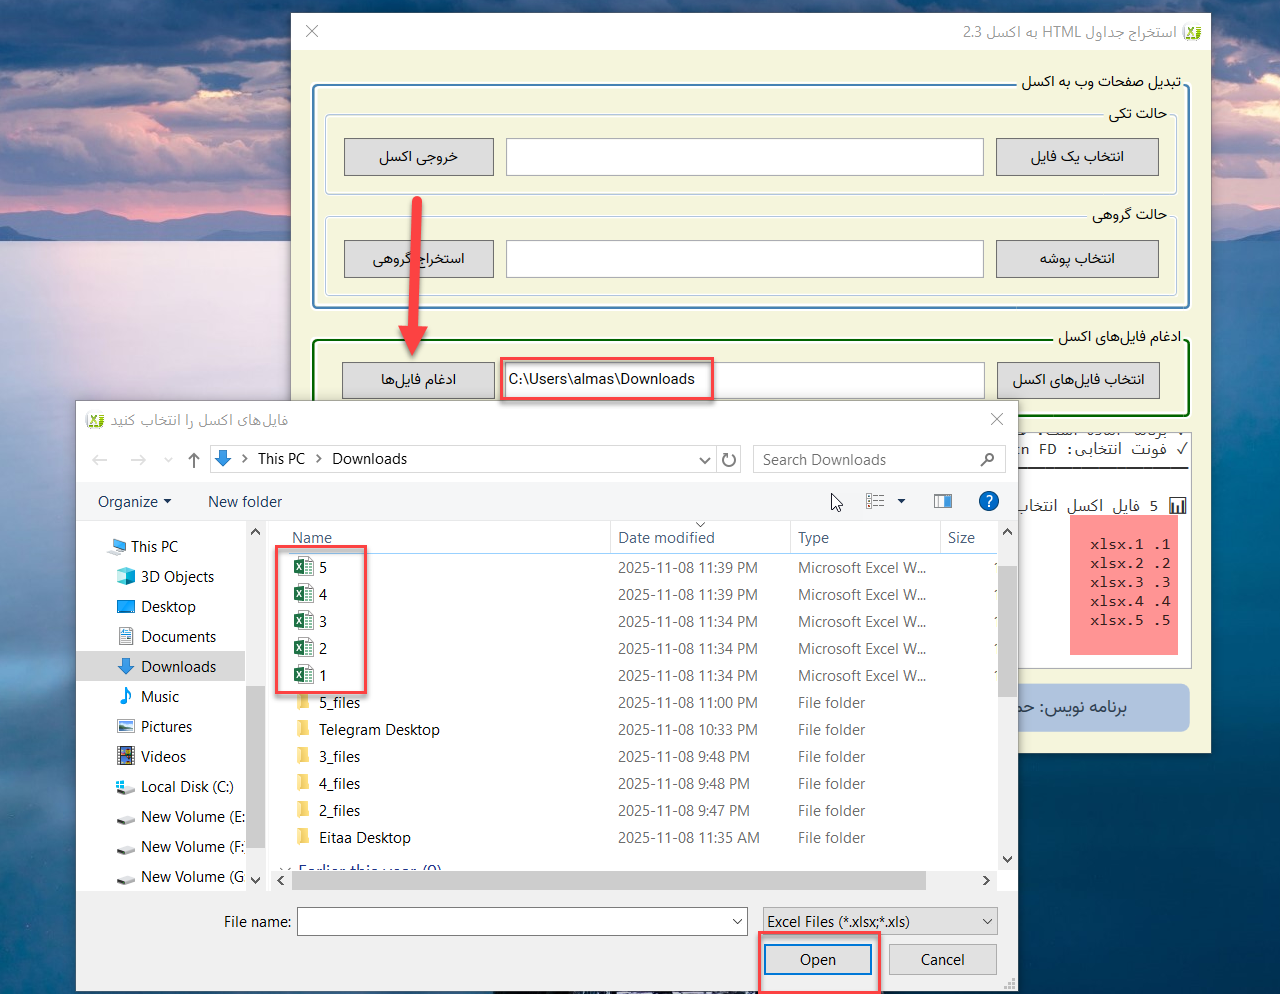This screenshot has height=994, width=1280.
Task: Click the Cancel button
Action: click(x=942, y=960)
